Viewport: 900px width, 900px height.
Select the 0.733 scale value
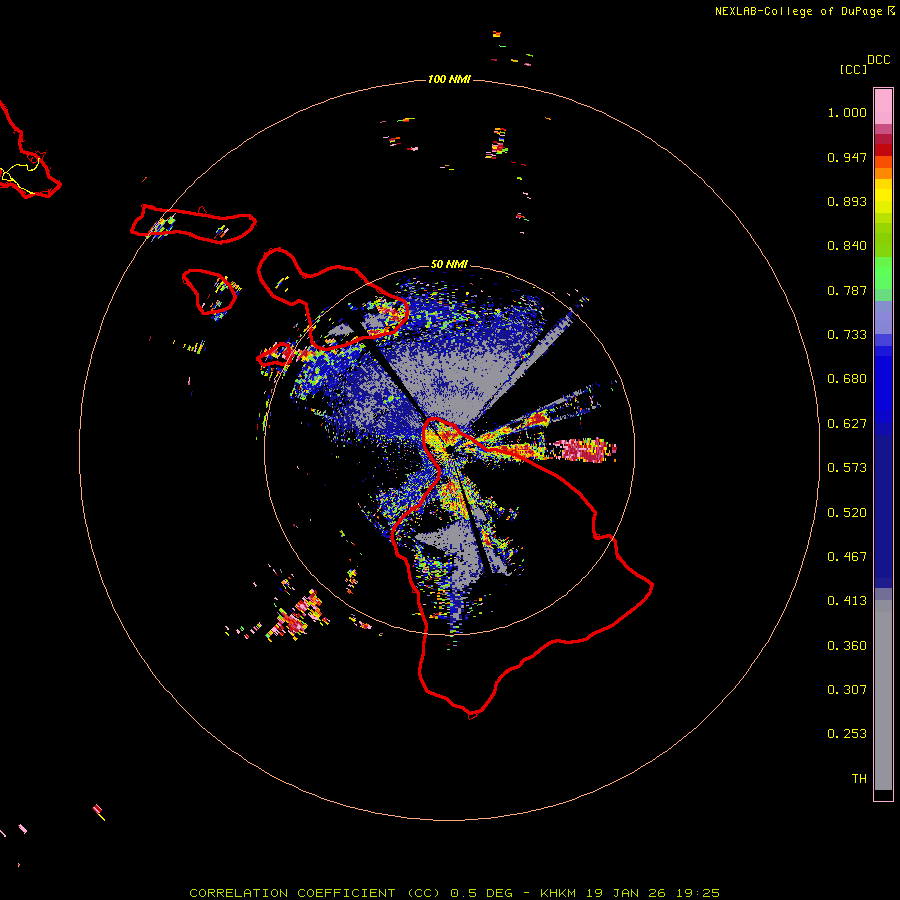(847, 335)
